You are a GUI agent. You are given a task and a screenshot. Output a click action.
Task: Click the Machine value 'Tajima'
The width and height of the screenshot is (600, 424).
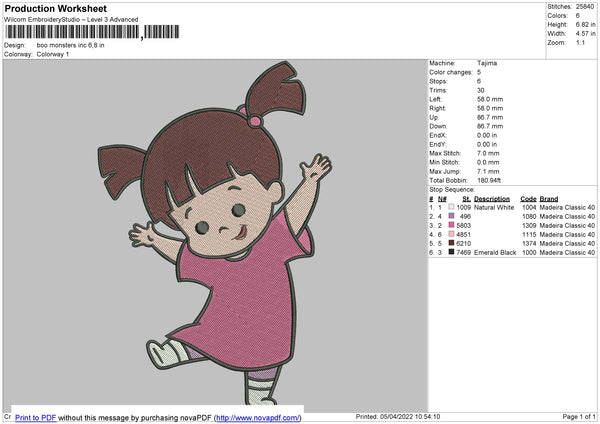click(487, 63)
